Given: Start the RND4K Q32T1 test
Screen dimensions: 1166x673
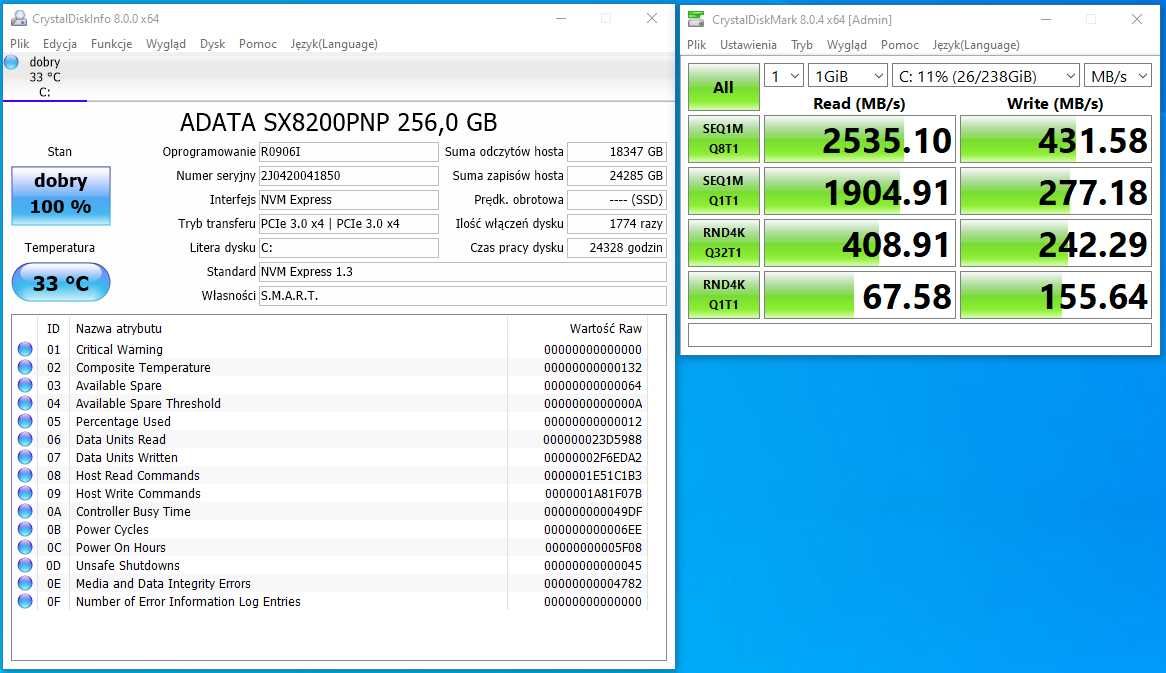Looking at the screenshot, I should [x=724, y=242].
